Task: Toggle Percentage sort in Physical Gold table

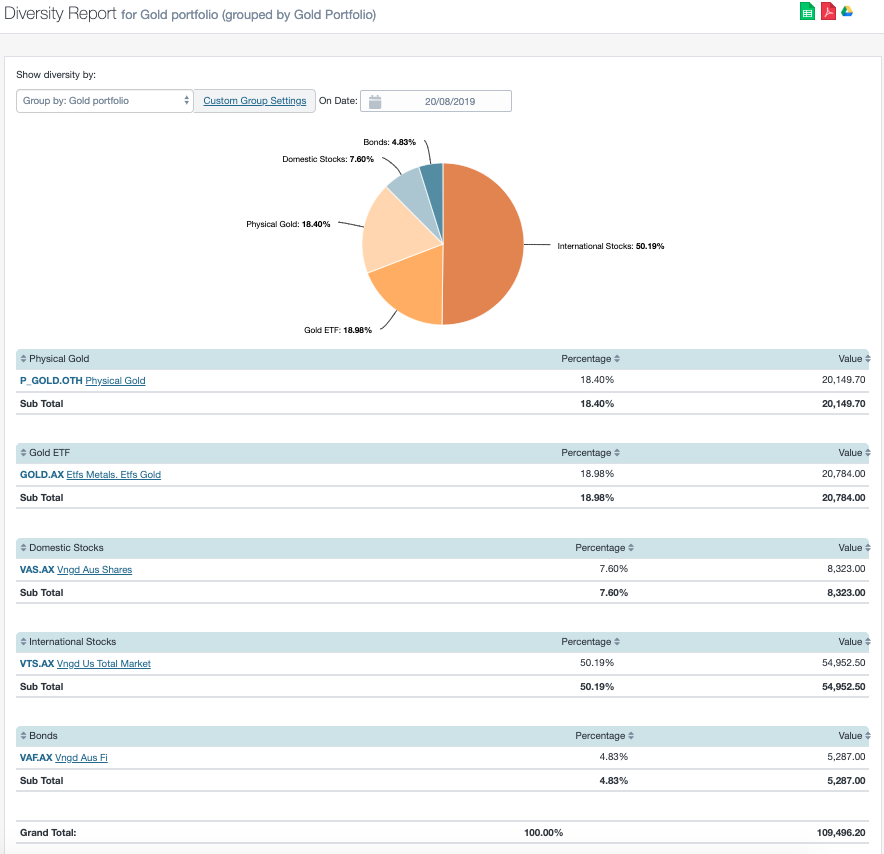Action: click(x=616, y=358)
